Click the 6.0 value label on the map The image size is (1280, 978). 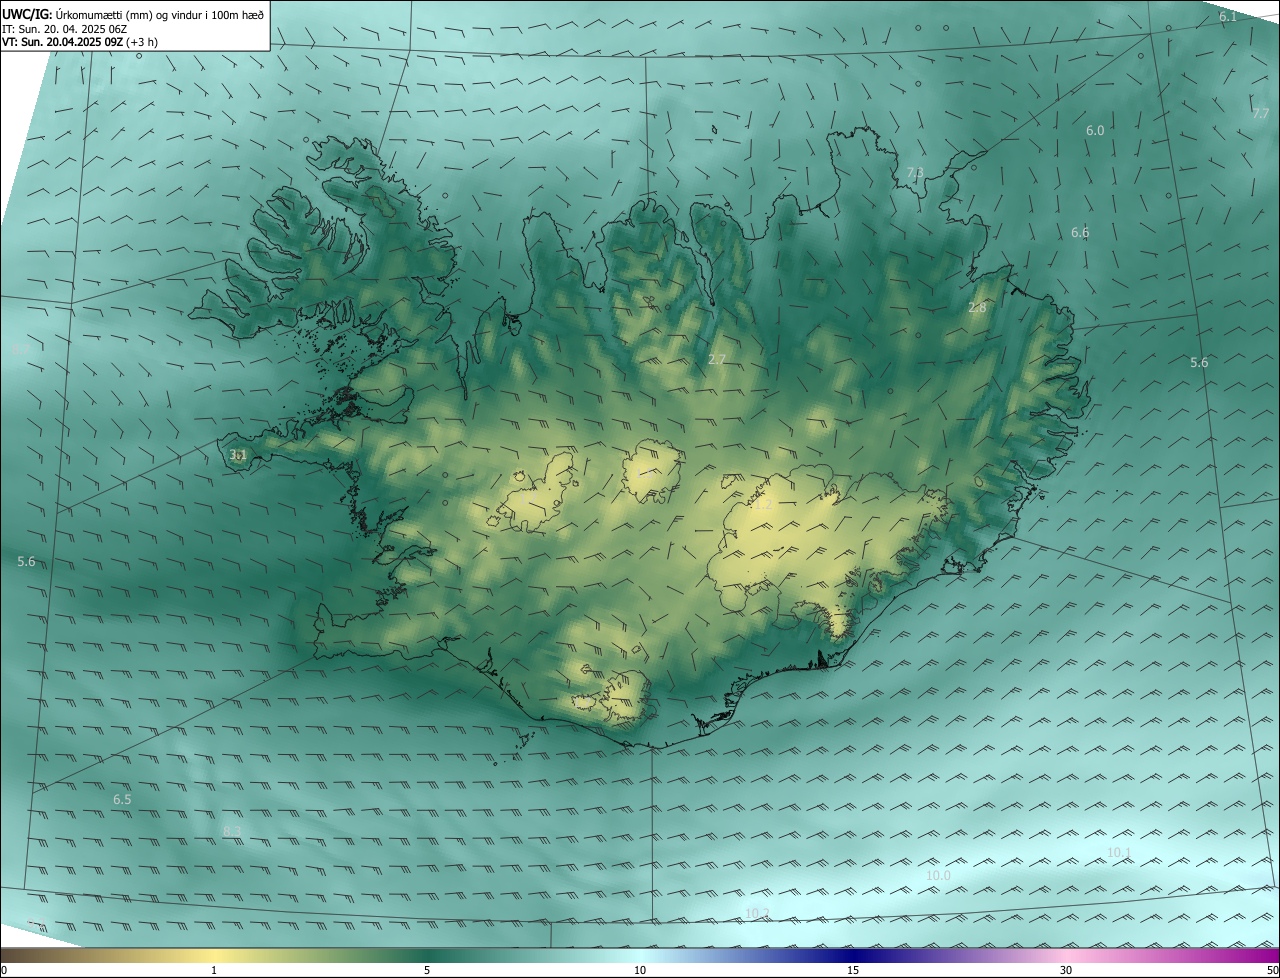[1095, 131]
